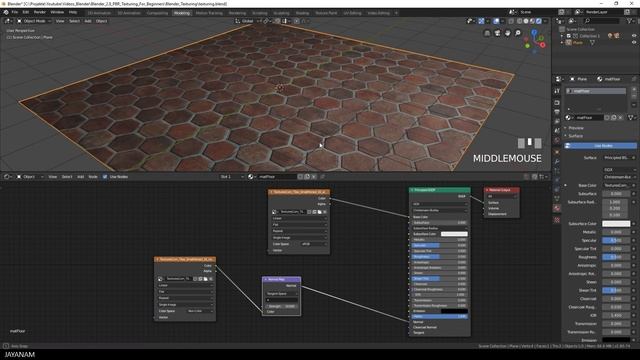
Task: Open the Scene properties tab
Action: 557,131
